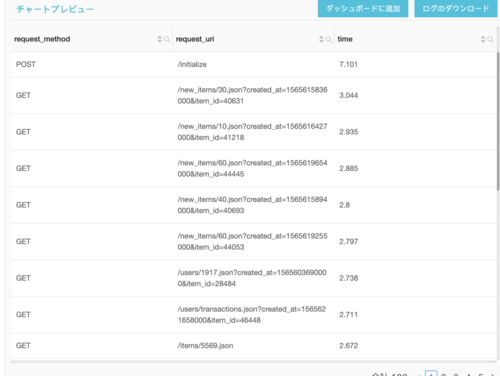Select the /initialize POST row
The width and height of the screenshot is (500, 376).
pos(254,64)
